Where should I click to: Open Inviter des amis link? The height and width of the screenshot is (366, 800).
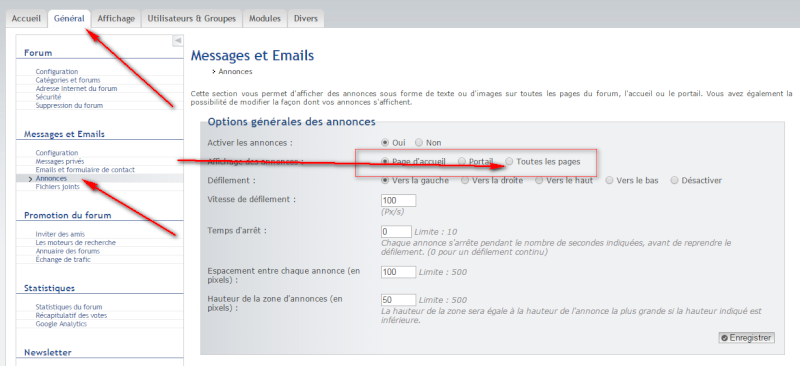pyautogui.click(x=60, y=234)
